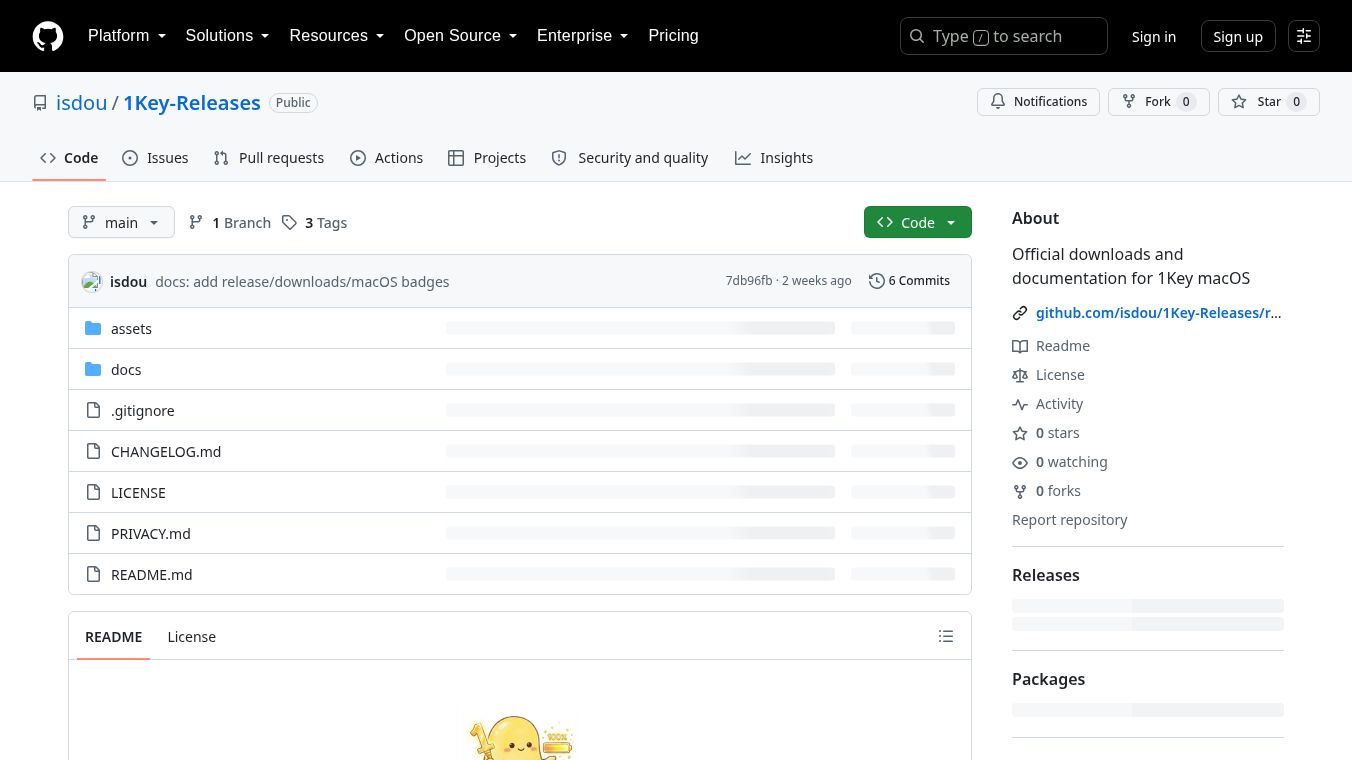Viewport: 1352px width, 760px height.
Task: Open the isdou owner link in breadcrumb
Action: (82, 103)
